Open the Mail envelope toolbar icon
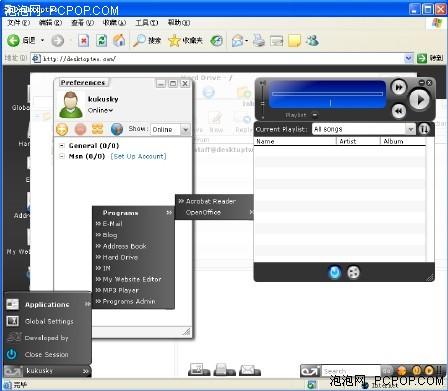This screenshot has width=448, height=391. (x=238, y=41)
